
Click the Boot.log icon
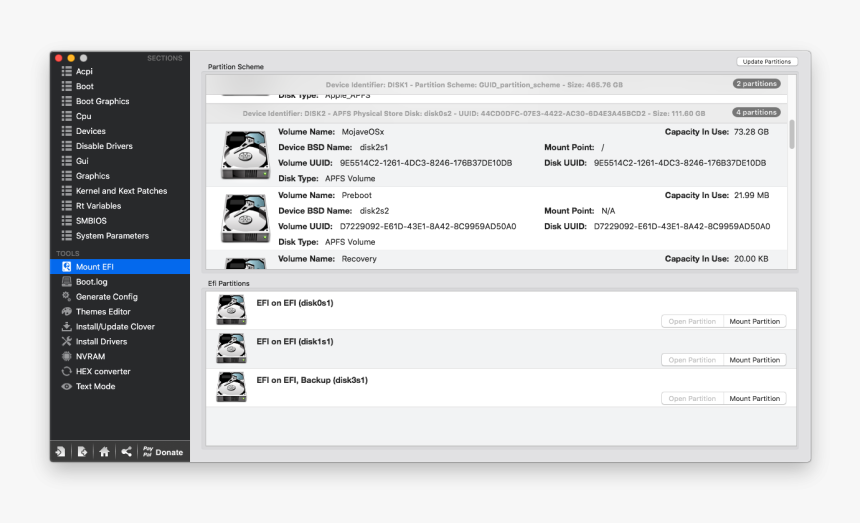tap(66, 282)
